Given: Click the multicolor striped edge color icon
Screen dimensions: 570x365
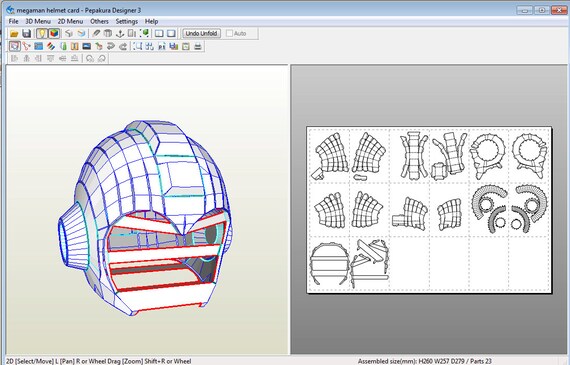Looking at the screenshot, I should click(51, 46).
